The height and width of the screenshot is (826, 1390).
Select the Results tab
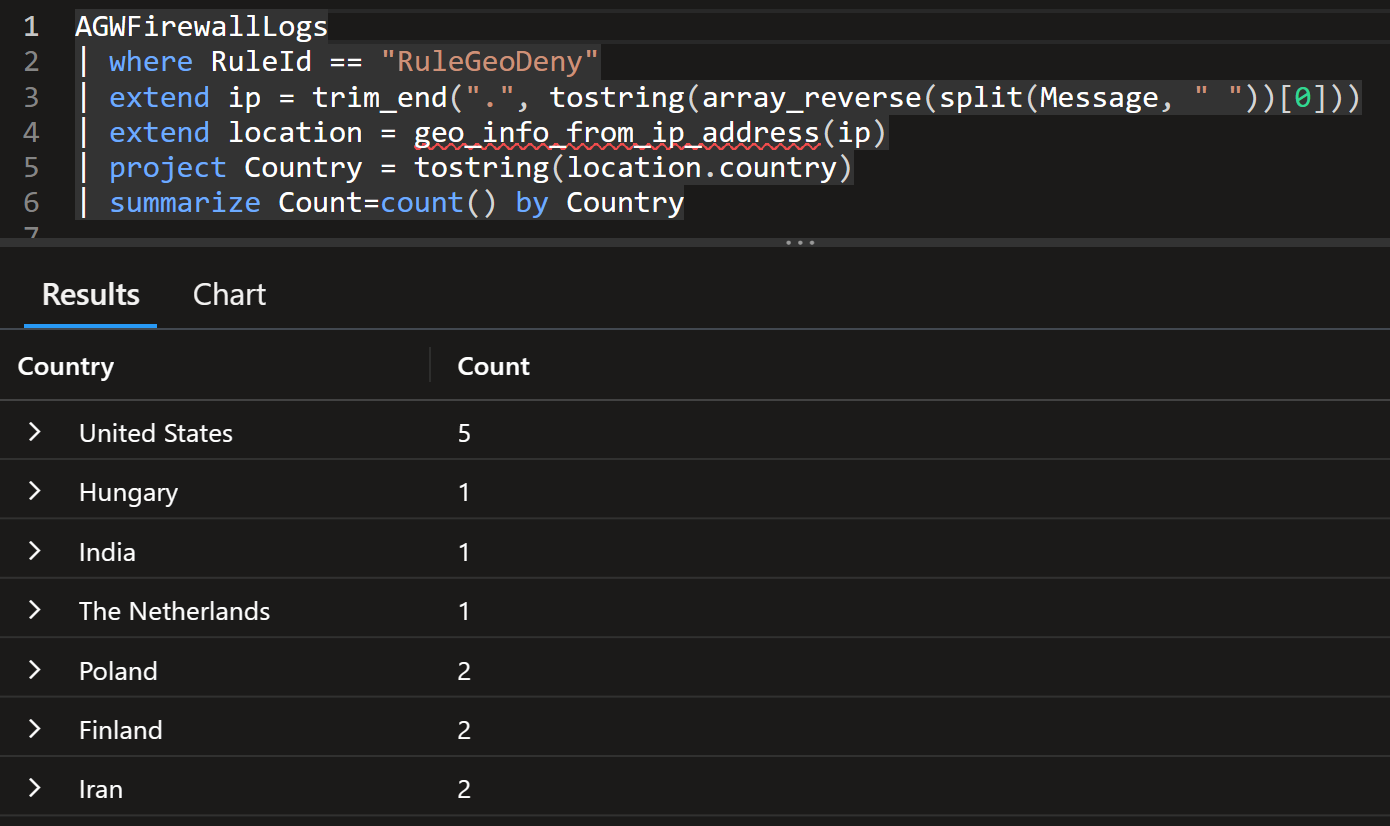pyautogui.click(x=91, y=295)
